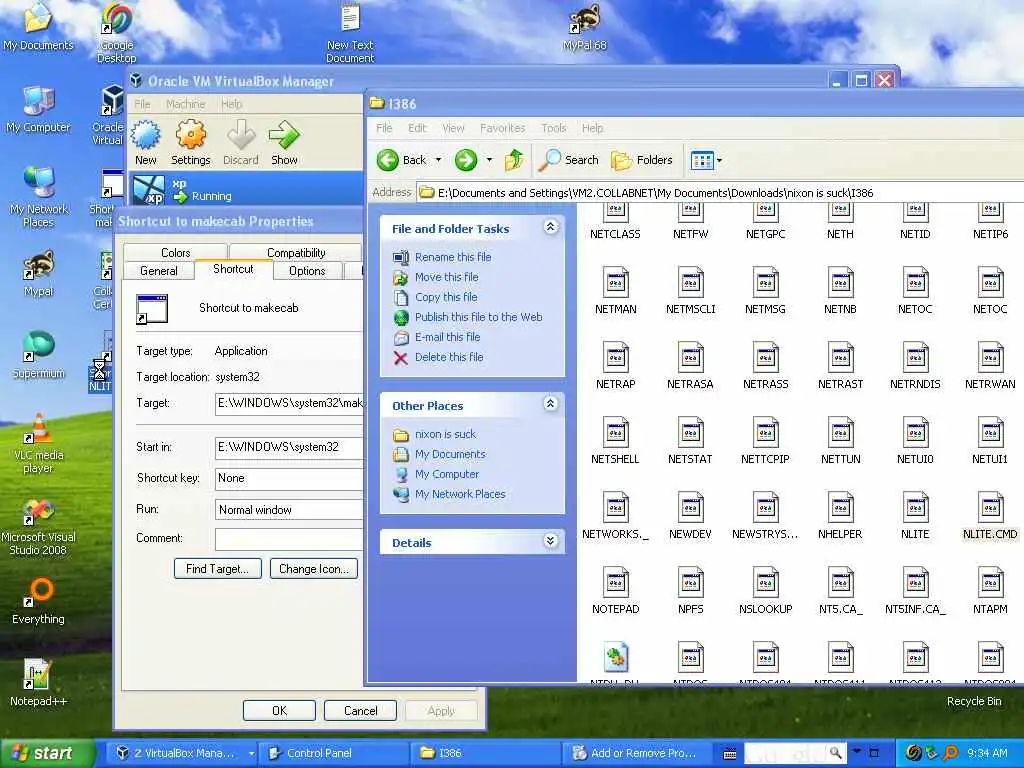Screen dimensions: 1024x768
Task: Open Search in the I386 window
Action: tap(568, 160)
